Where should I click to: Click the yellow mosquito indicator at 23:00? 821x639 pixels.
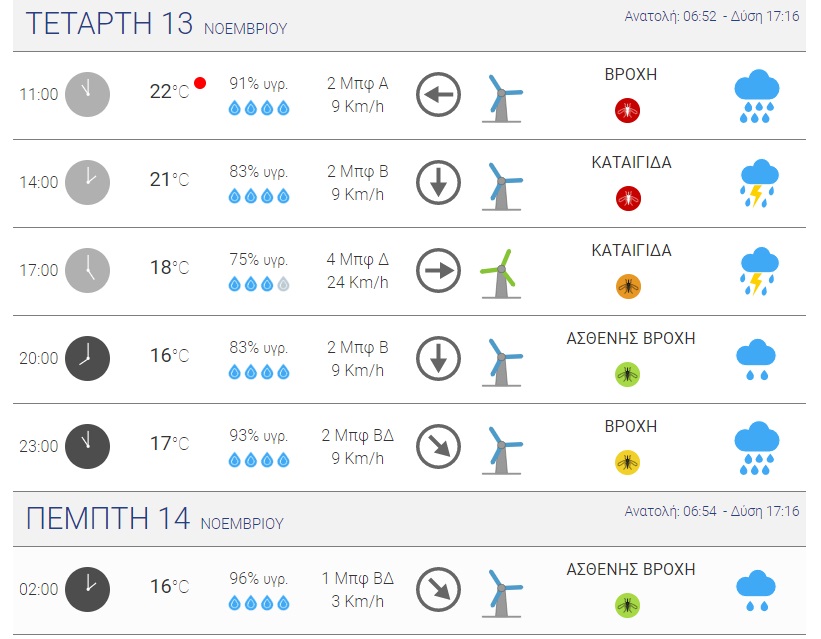coord(628,462)
